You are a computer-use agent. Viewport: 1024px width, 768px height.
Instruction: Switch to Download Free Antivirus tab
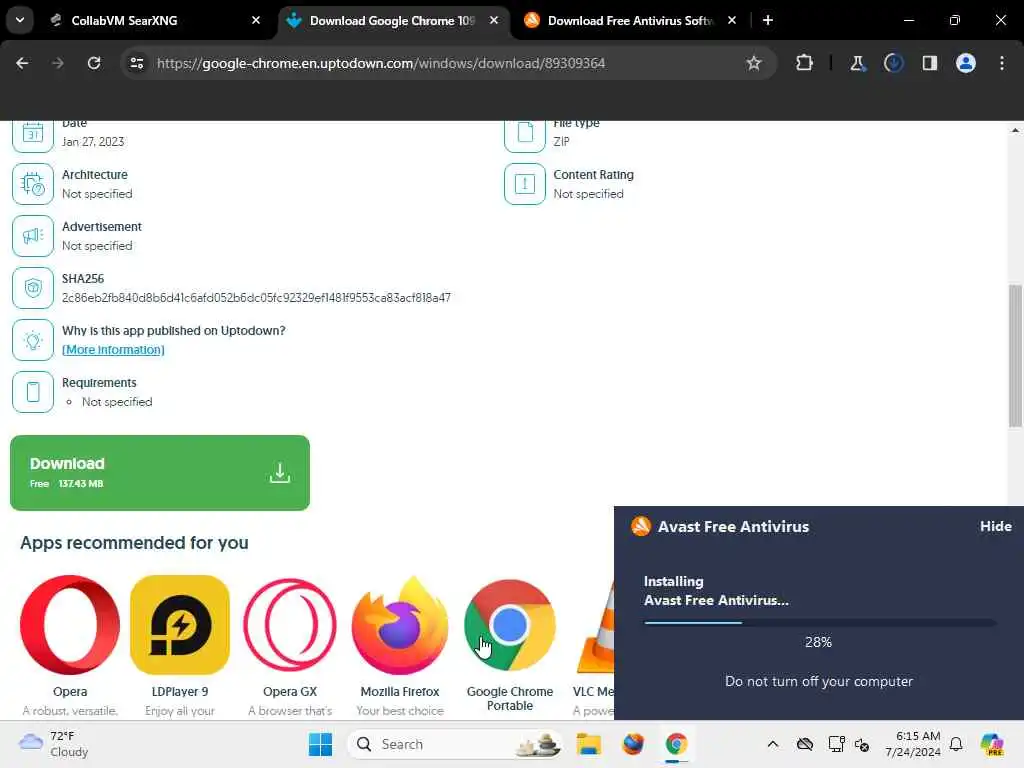630,21
